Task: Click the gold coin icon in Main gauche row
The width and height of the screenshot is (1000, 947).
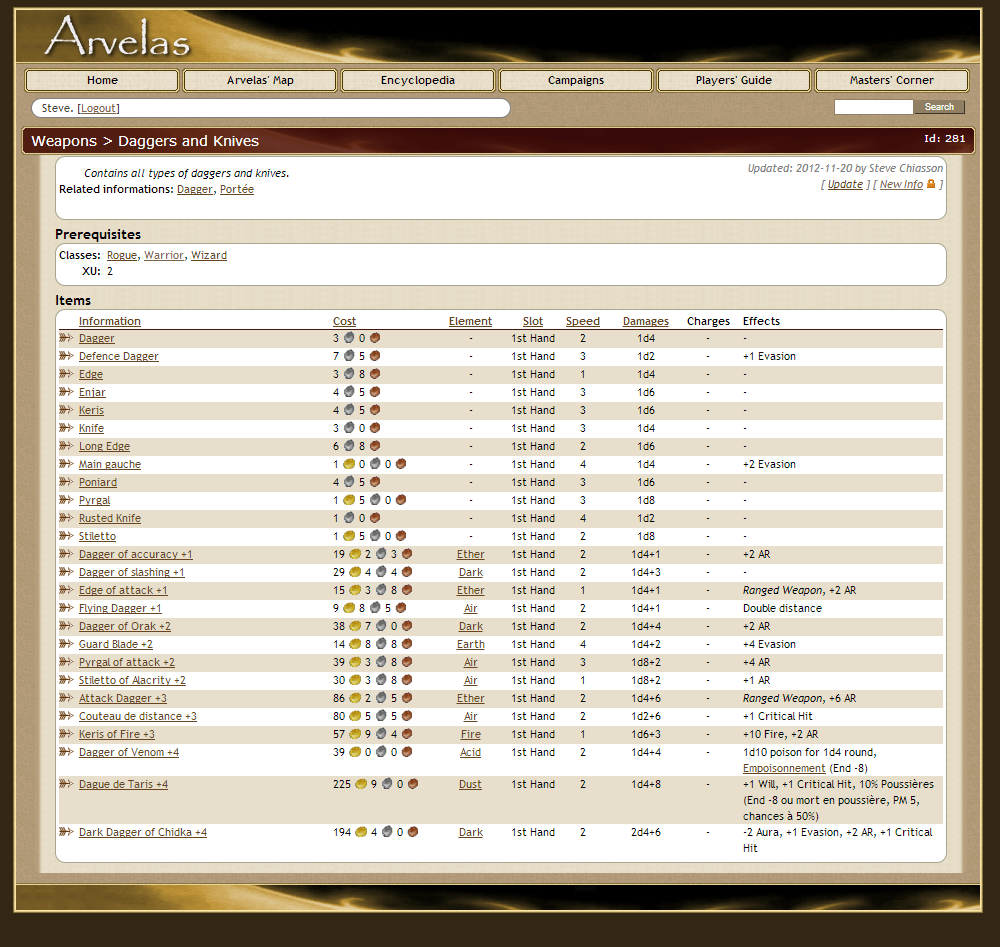Action: point(348,464)
